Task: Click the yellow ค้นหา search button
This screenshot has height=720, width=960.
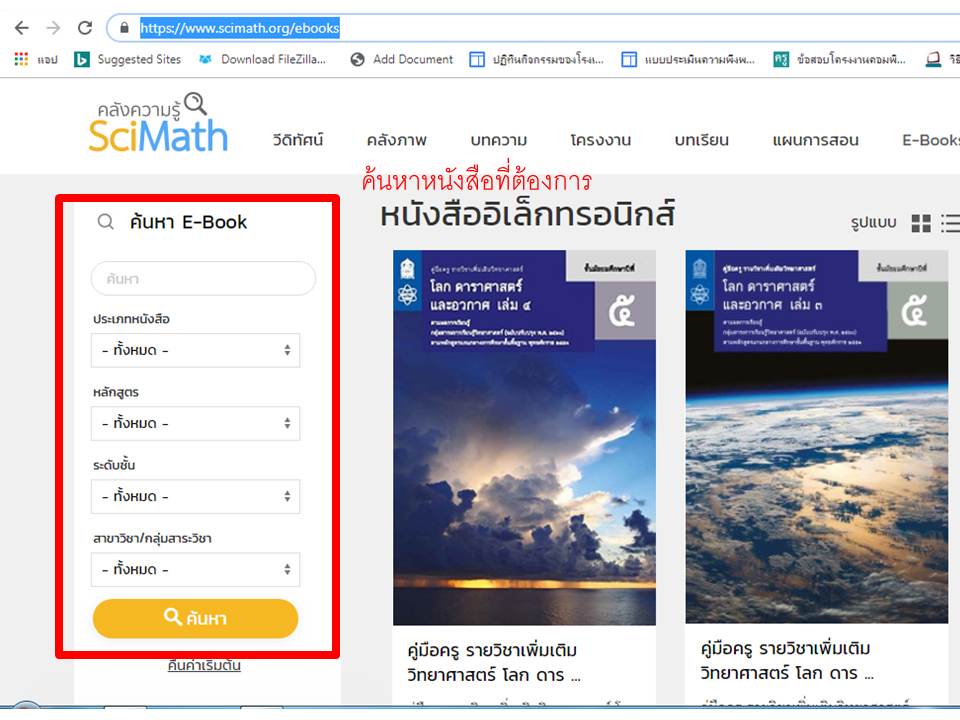Action: pos(195,618)
